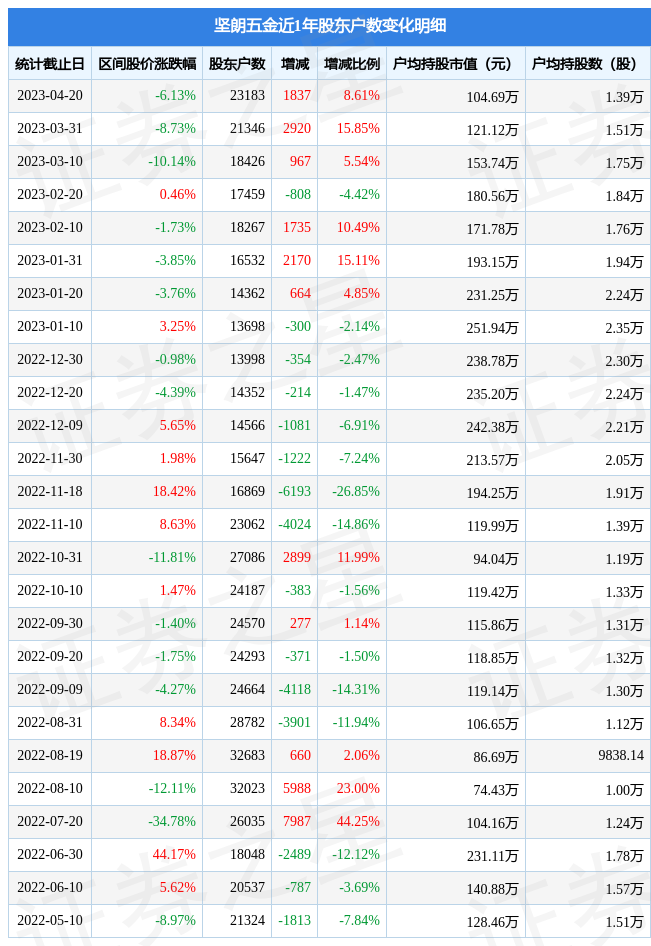Image resolution: width=651 pixels, height=946 pixels.
Task: Click the date cell 2022-10-31
Action: click(50, 557)
